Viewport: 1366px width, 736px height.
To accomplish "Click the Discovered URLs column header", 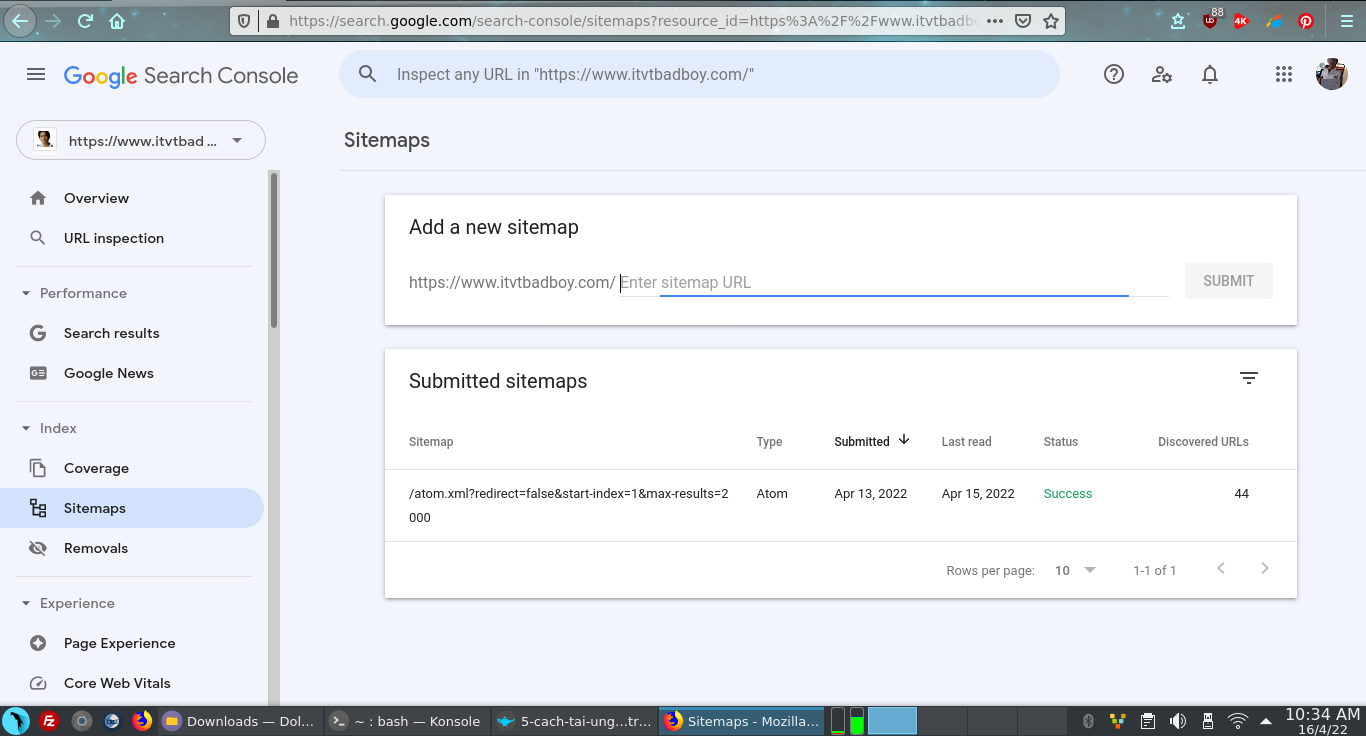I will click(x=1203, y=441).
